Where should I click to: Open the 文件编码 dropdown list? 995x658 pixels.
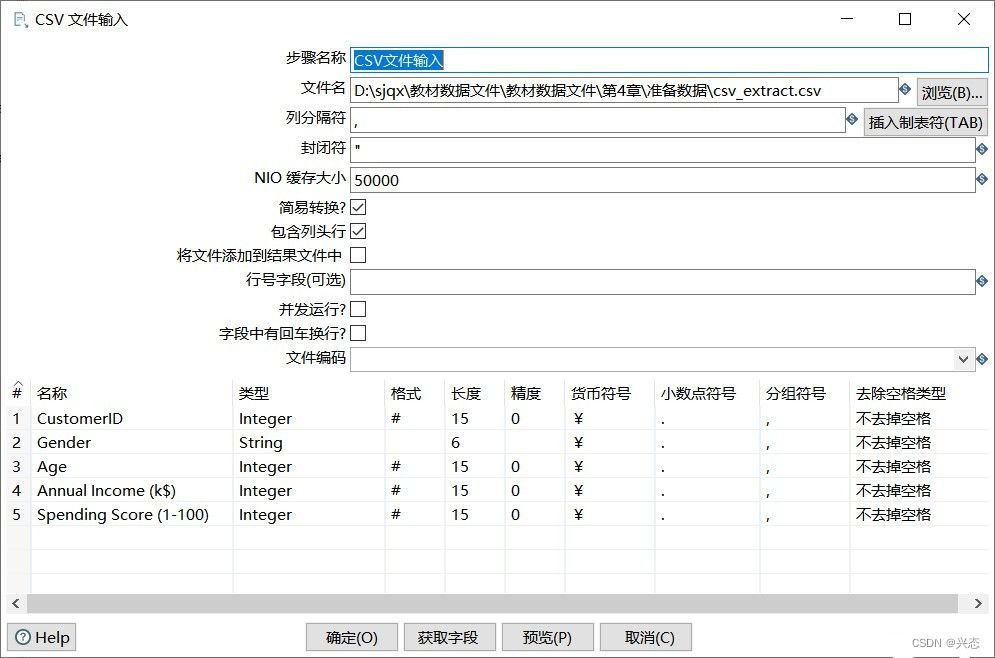pos(963,359)
